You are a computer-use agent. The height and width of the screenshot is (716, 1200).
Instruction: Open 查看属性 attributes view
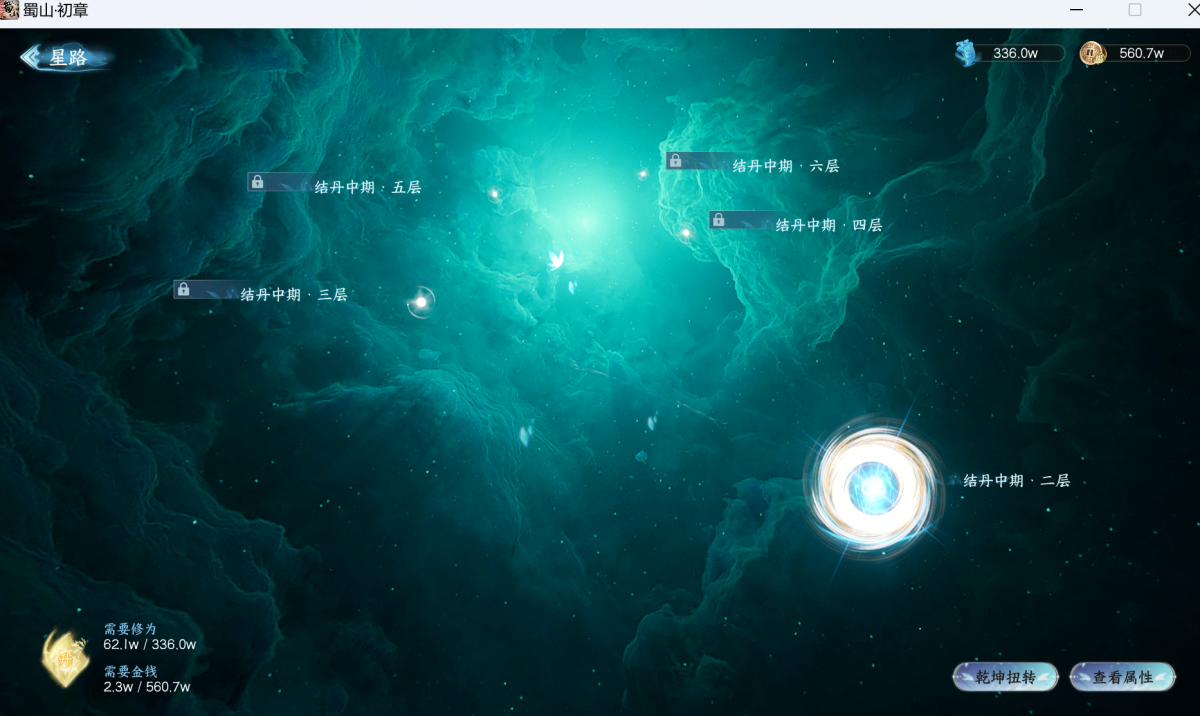1122,677
